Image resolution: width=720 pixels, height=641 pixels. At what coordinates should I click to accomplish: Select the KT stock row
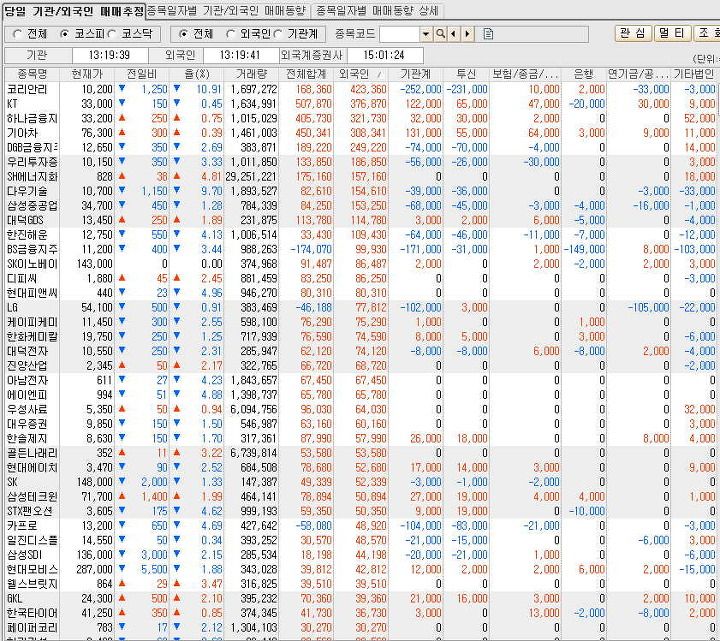click(360, 104)
